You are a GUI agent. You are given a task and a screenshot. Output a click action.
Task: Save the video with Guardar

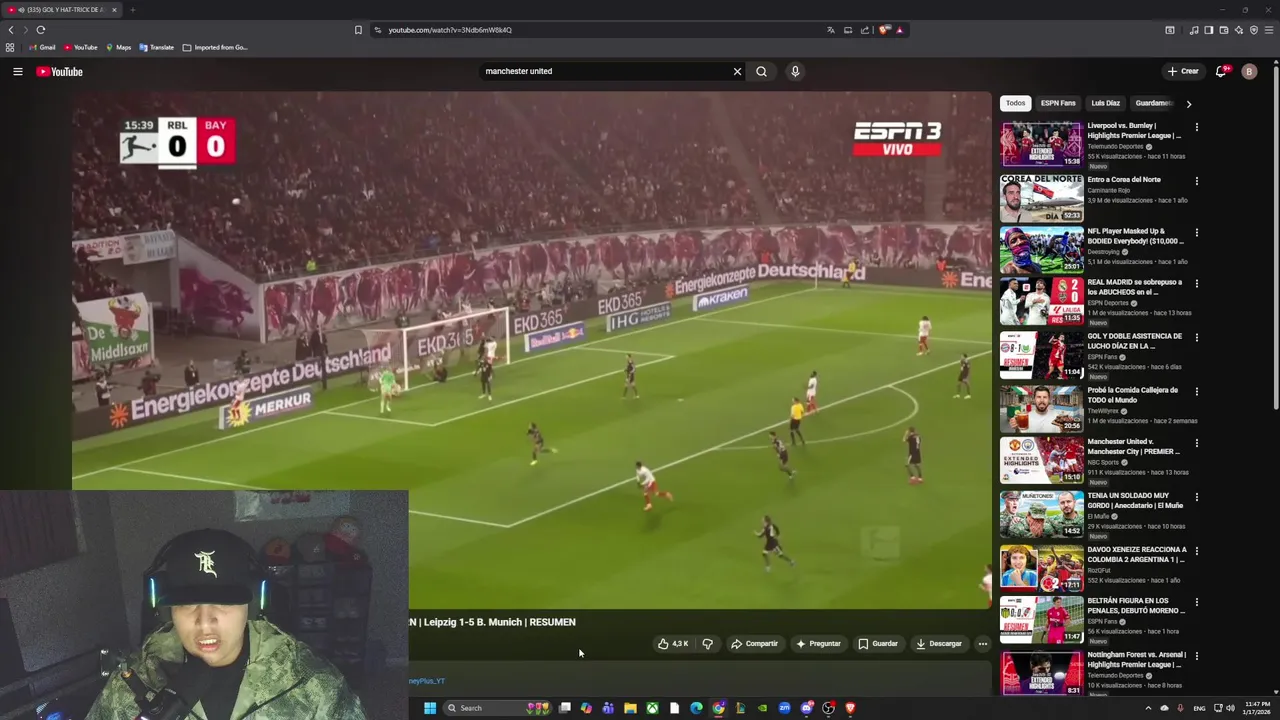tap(878, 644)
